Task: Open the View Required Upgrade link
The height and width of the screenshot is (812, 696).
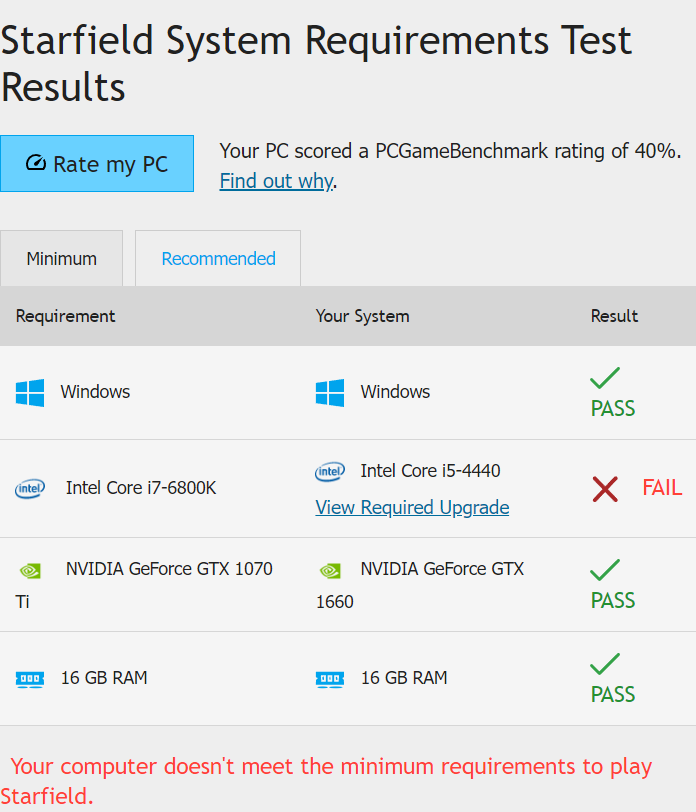Action: (412, 507)
